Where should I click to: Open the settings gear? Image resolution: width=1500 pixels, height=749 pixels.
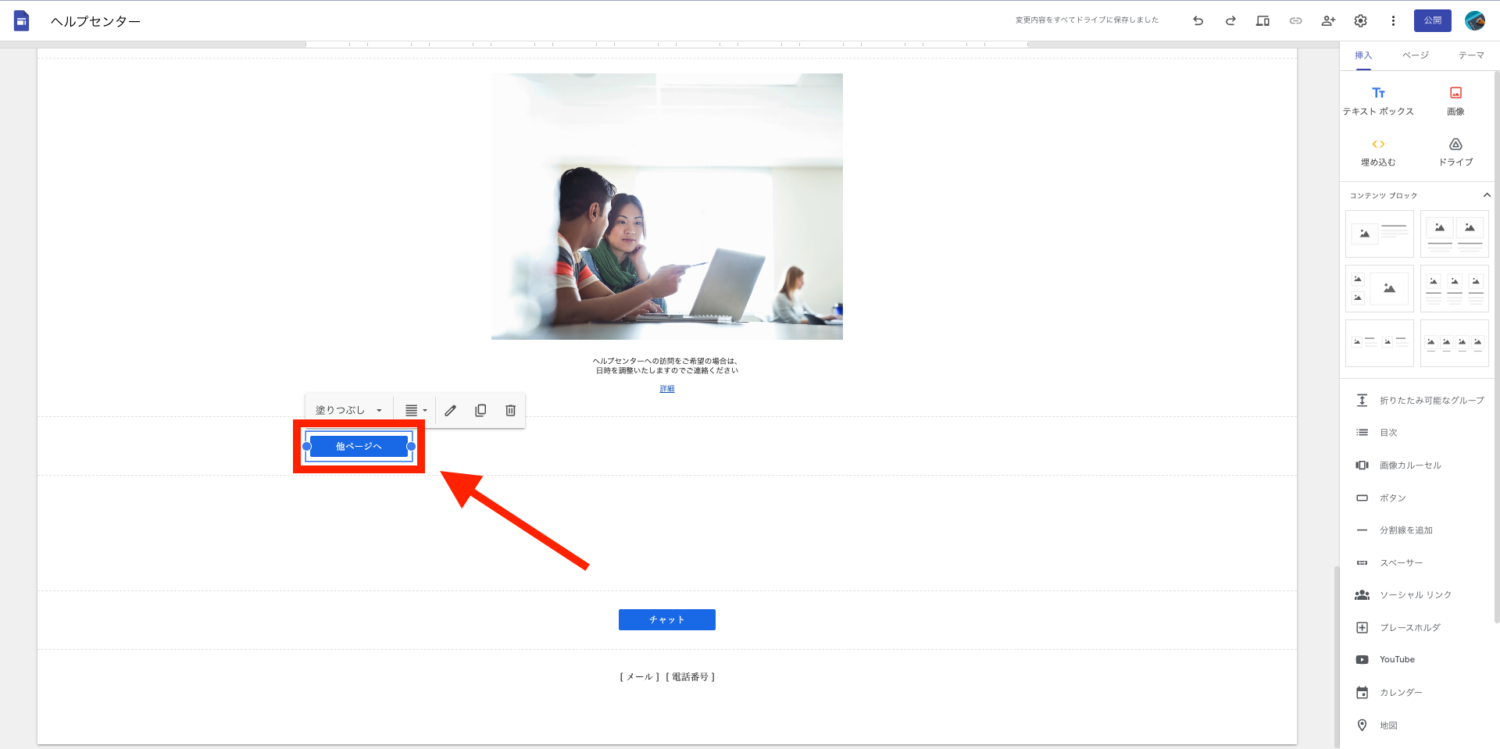click(x=1360, y=20)
